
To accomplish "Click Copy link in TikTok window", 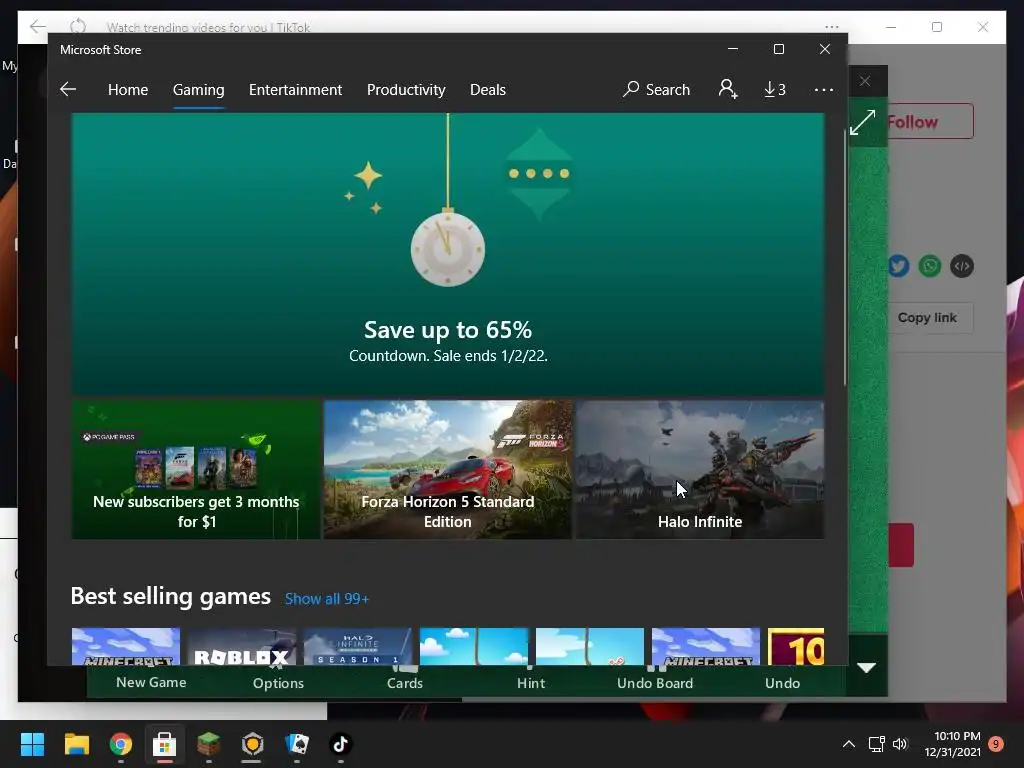I will [x=927, y=317].
